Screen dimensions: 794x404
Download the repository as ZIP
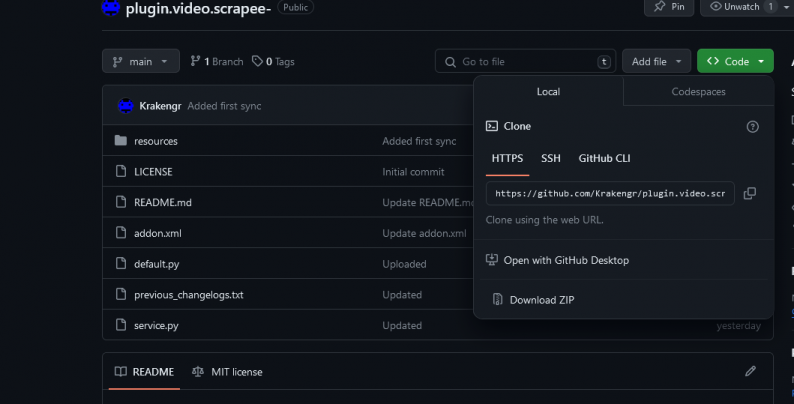coord(542,300)
